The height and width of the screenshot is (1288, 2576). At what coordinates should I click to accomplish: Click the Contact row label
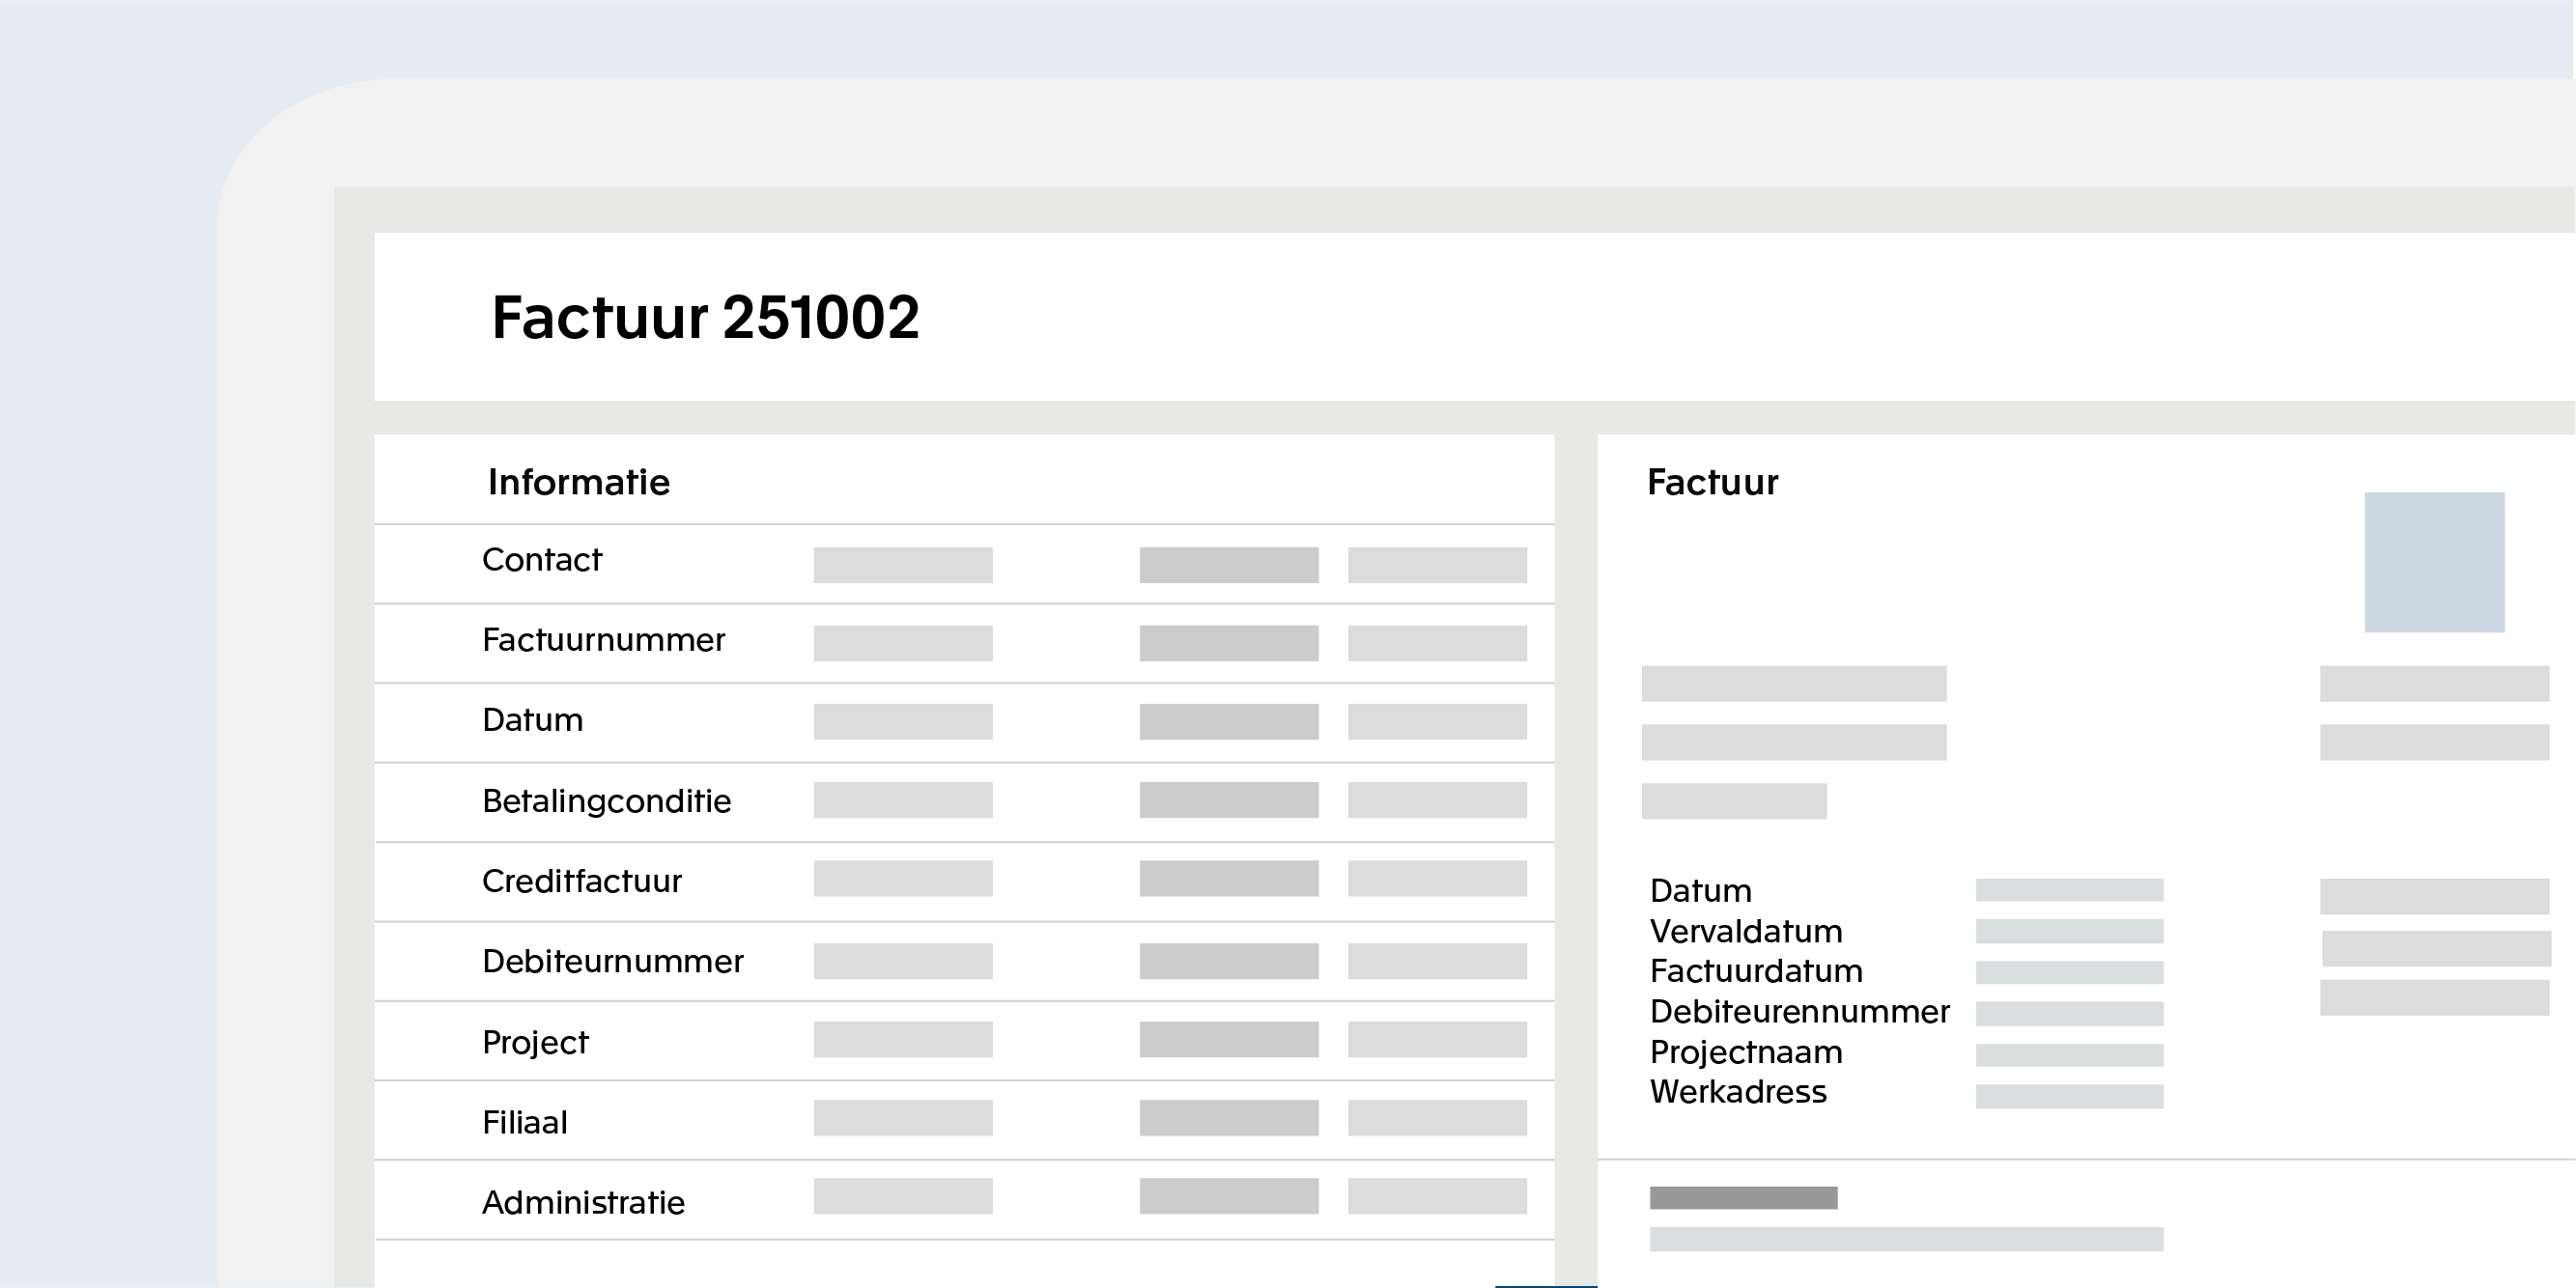542,560
